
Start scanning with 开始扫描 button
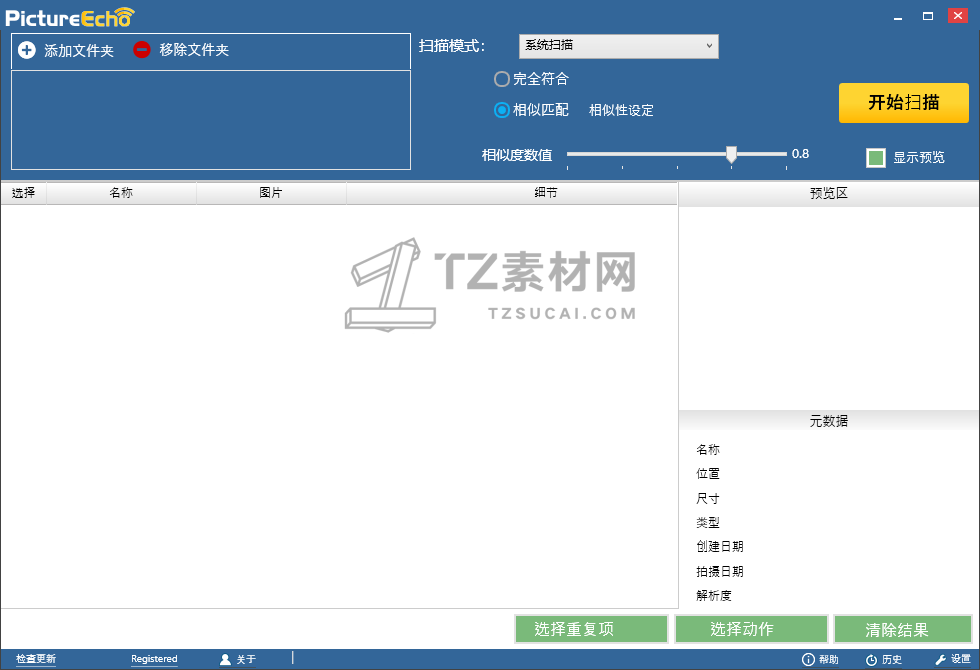tap(904, 103)
